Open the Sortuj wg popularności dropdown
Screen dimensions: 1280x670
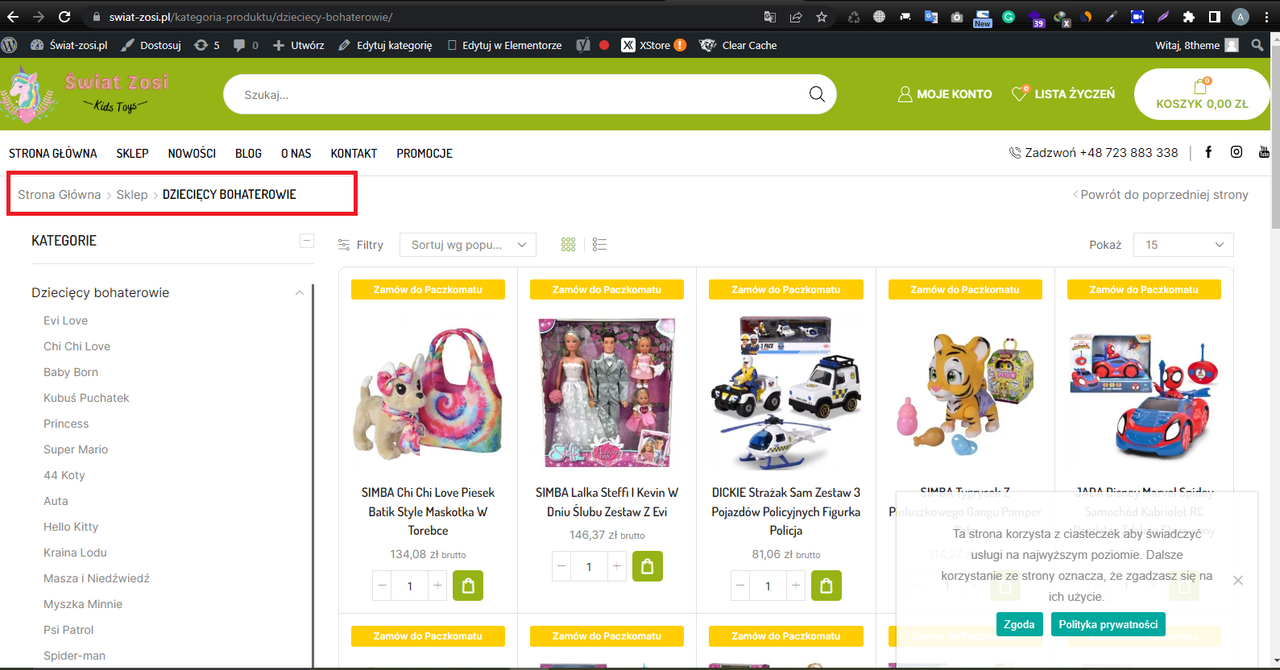pos(467,245)
